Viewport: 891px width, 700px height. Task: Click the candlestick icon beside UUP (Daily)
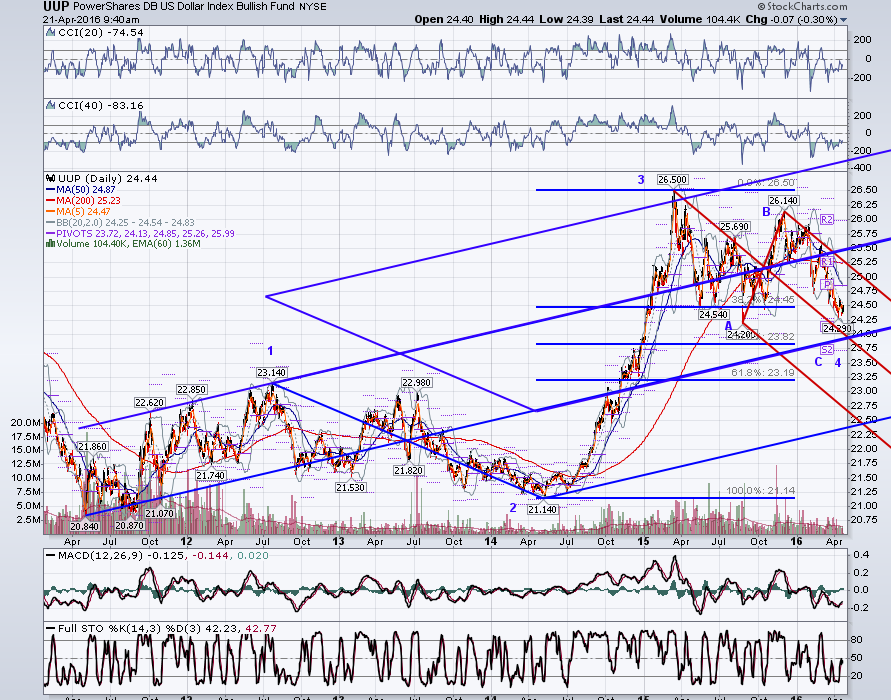point(51,178)
